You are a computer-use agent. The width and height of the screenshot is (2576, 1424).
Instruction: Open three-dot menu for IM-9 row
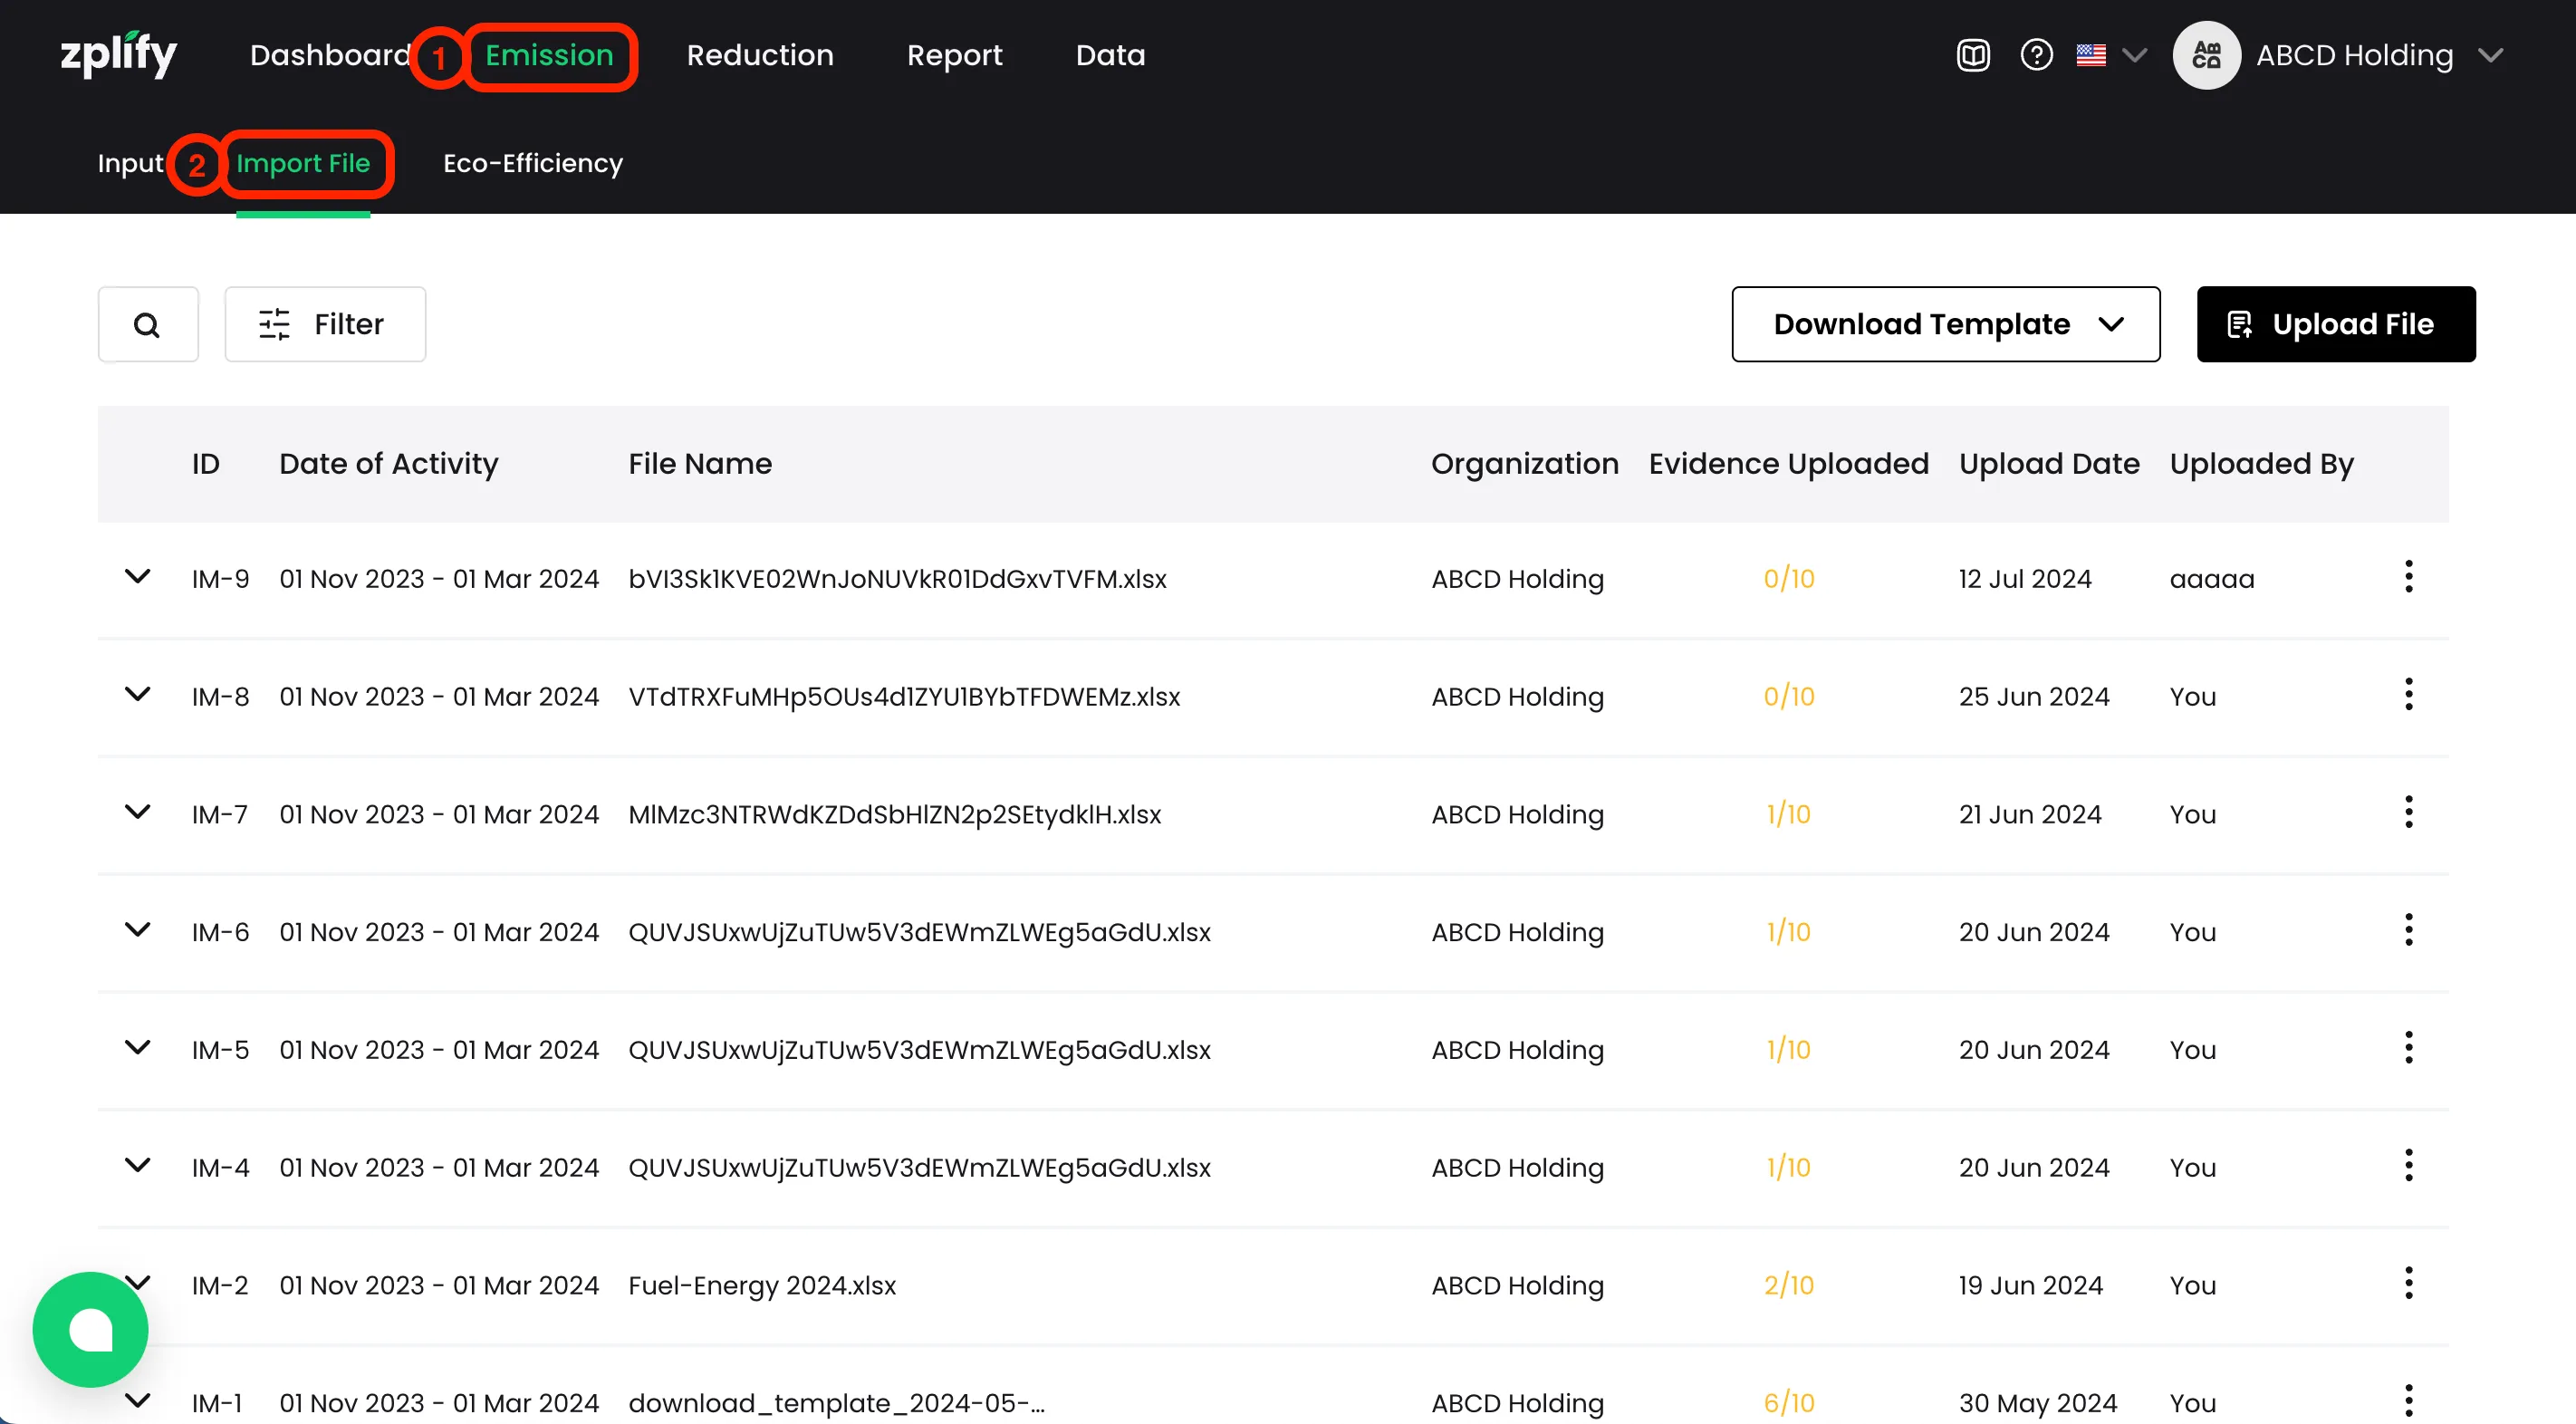[2408, 577]
